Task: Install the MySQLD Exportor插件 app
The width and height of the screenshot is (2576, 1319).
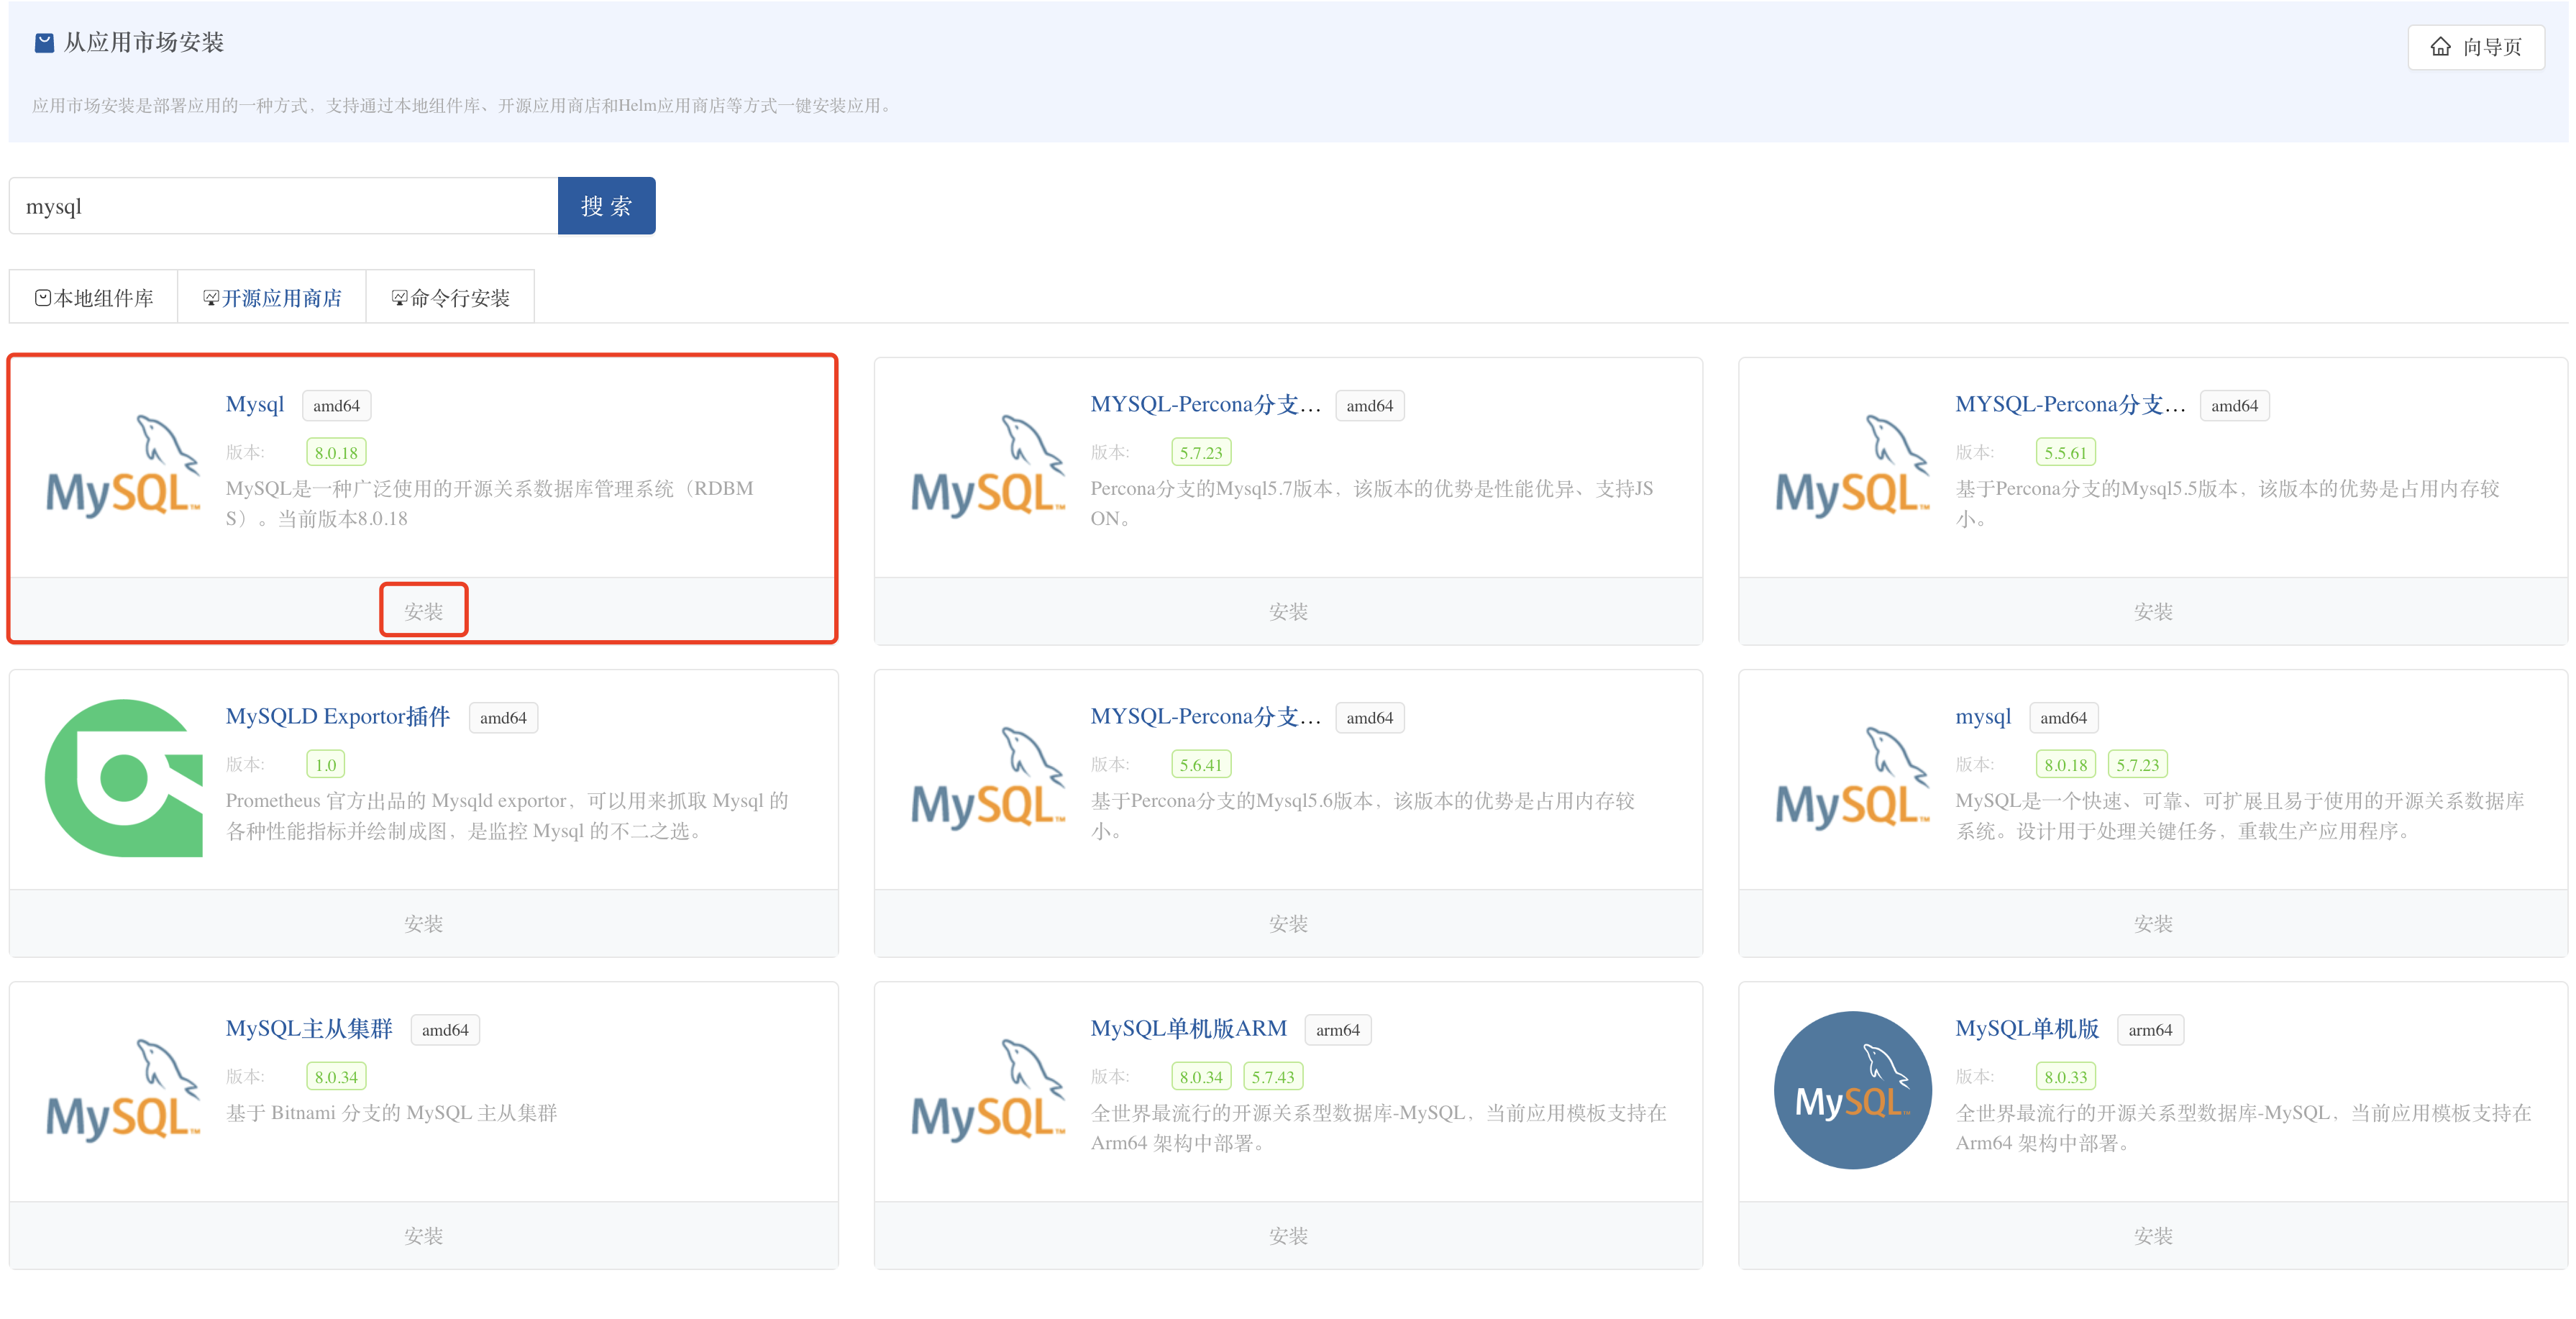Action: [423, 923]
